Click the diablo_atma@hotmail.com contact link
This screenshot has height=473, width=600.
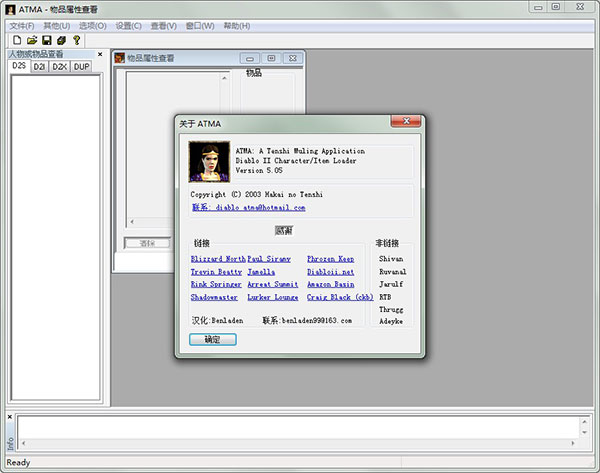[x=248, y=208]
